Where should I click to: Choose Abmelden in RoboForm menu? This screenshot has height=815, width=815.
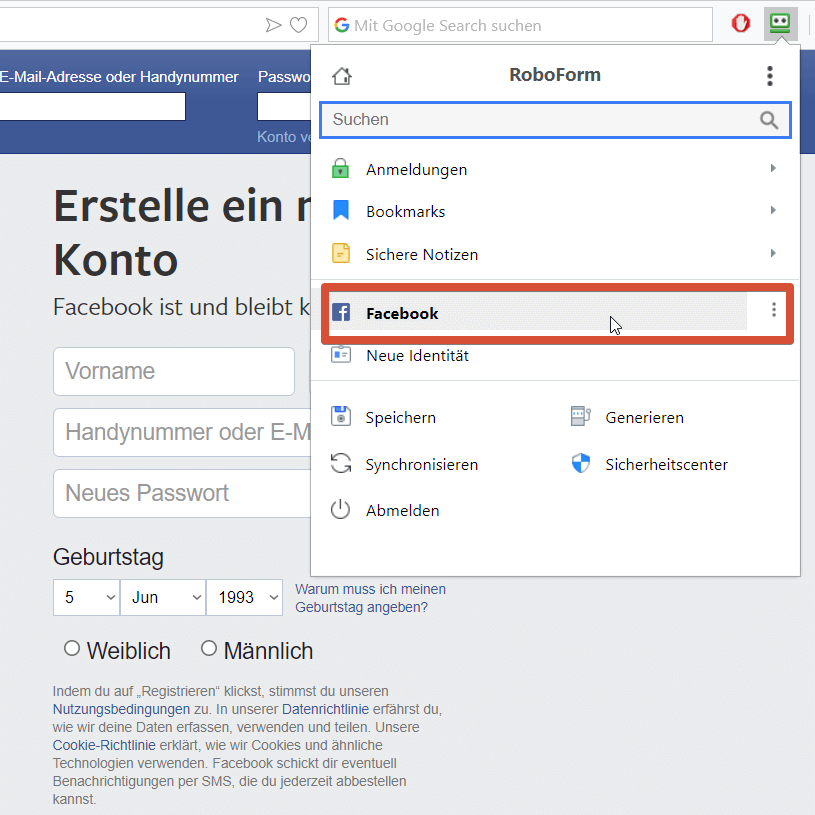pyautogui.click(x=402, y=510)
